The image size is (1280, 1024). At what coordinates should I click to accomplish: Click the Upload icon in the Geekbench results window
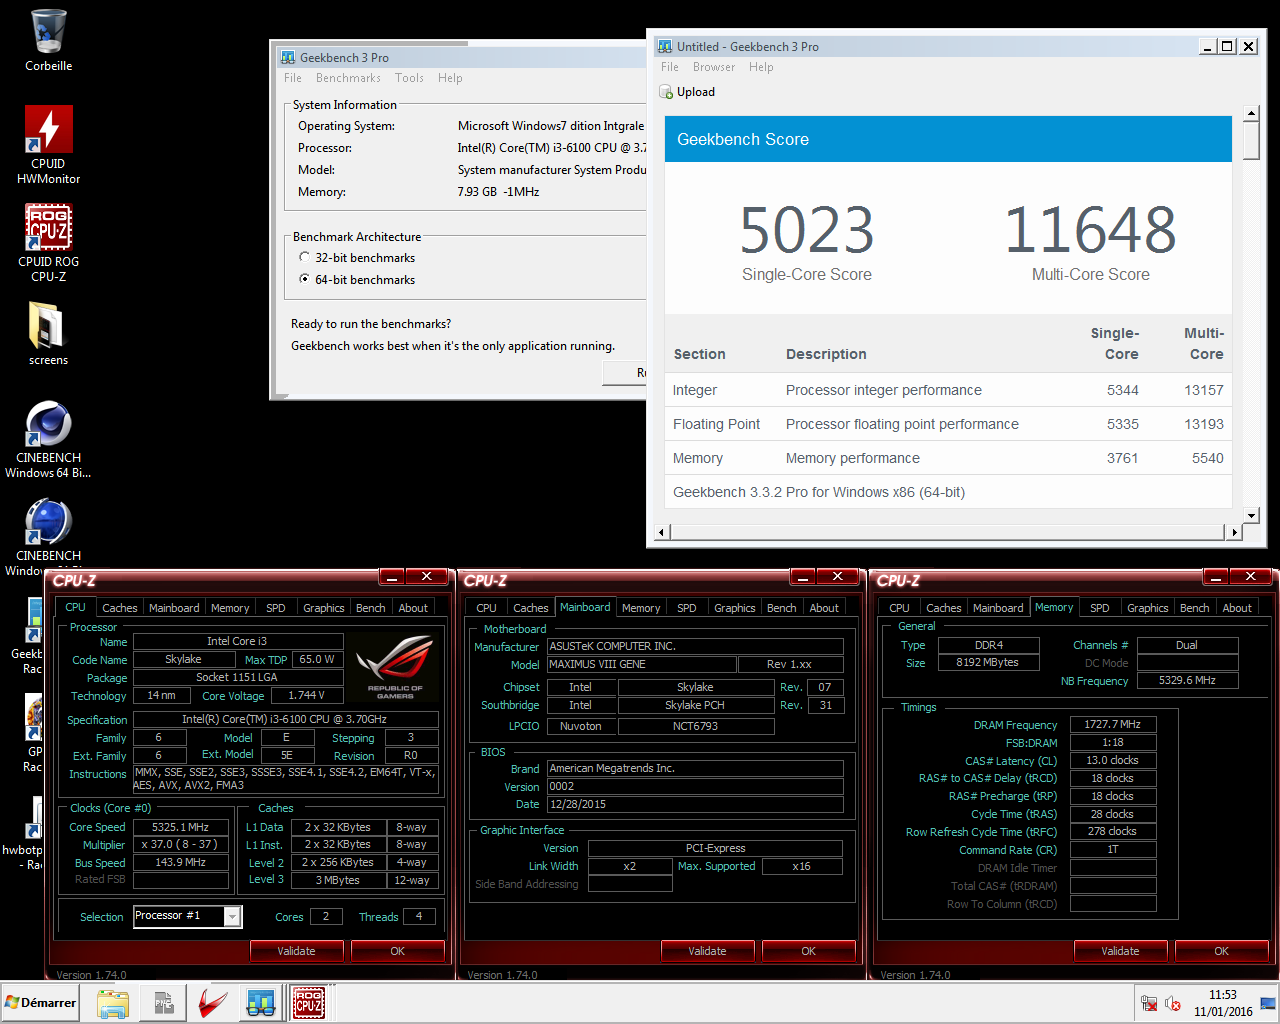pos(666,92)
